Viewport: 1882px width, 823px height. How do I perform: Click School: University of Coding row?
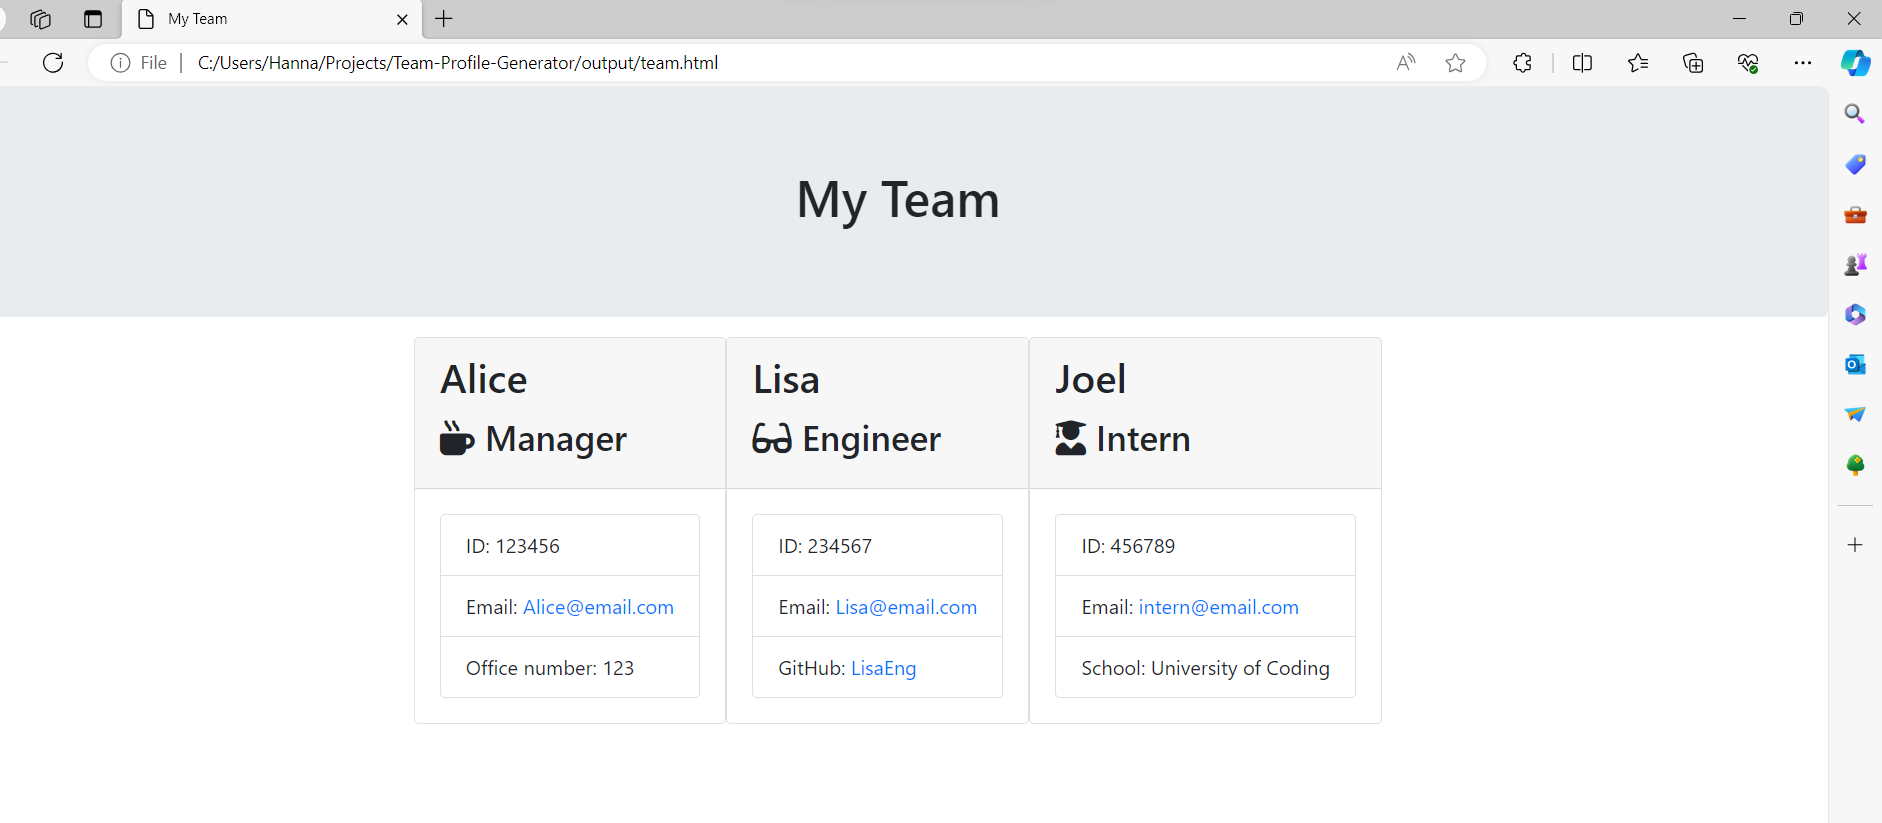[1205, 667]
